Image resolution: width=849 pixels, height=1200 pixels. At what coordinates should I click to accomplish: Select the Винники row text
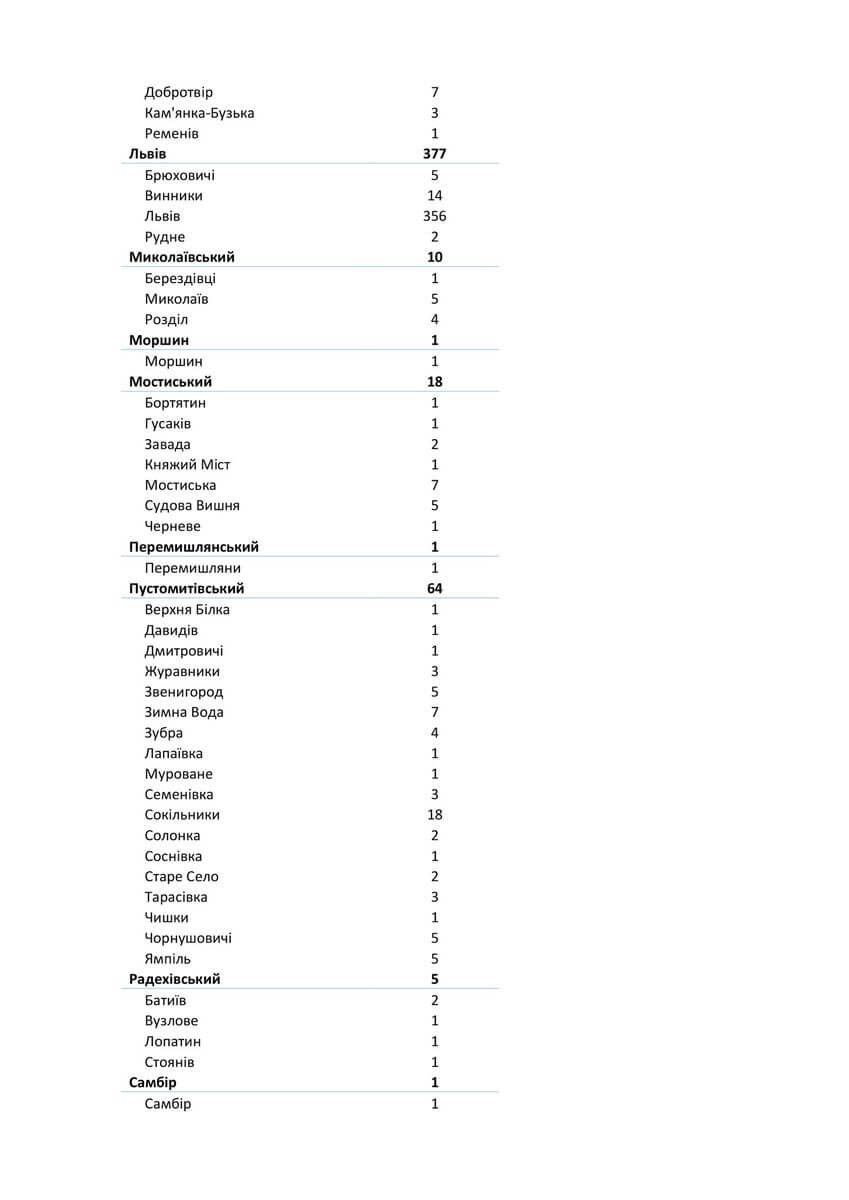pyautogui.click(x=174, y=196)
